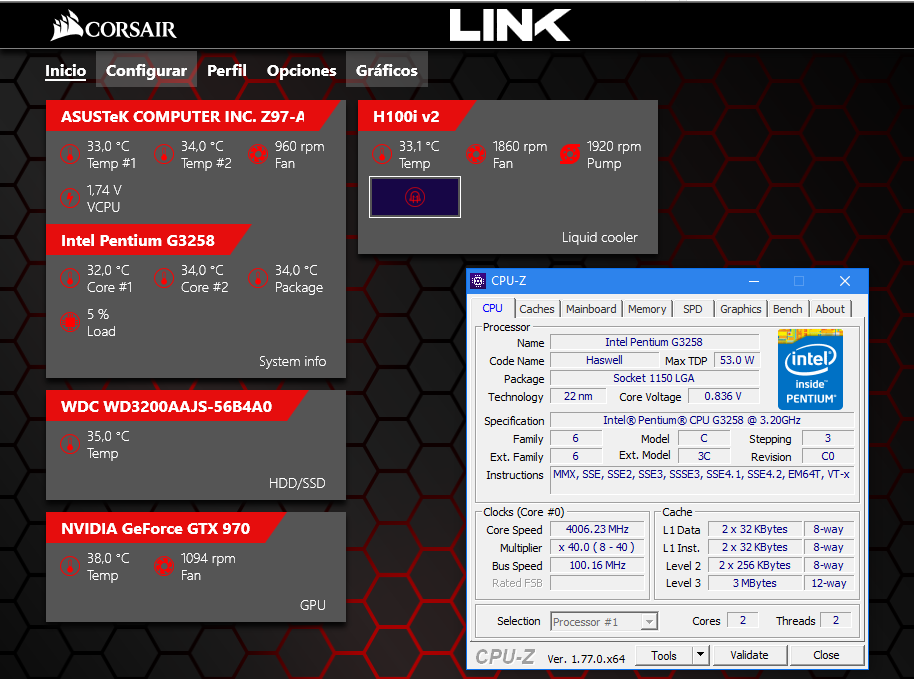Click the System info label
This screenshot has height=679, width=914.
tap(293, 361)
